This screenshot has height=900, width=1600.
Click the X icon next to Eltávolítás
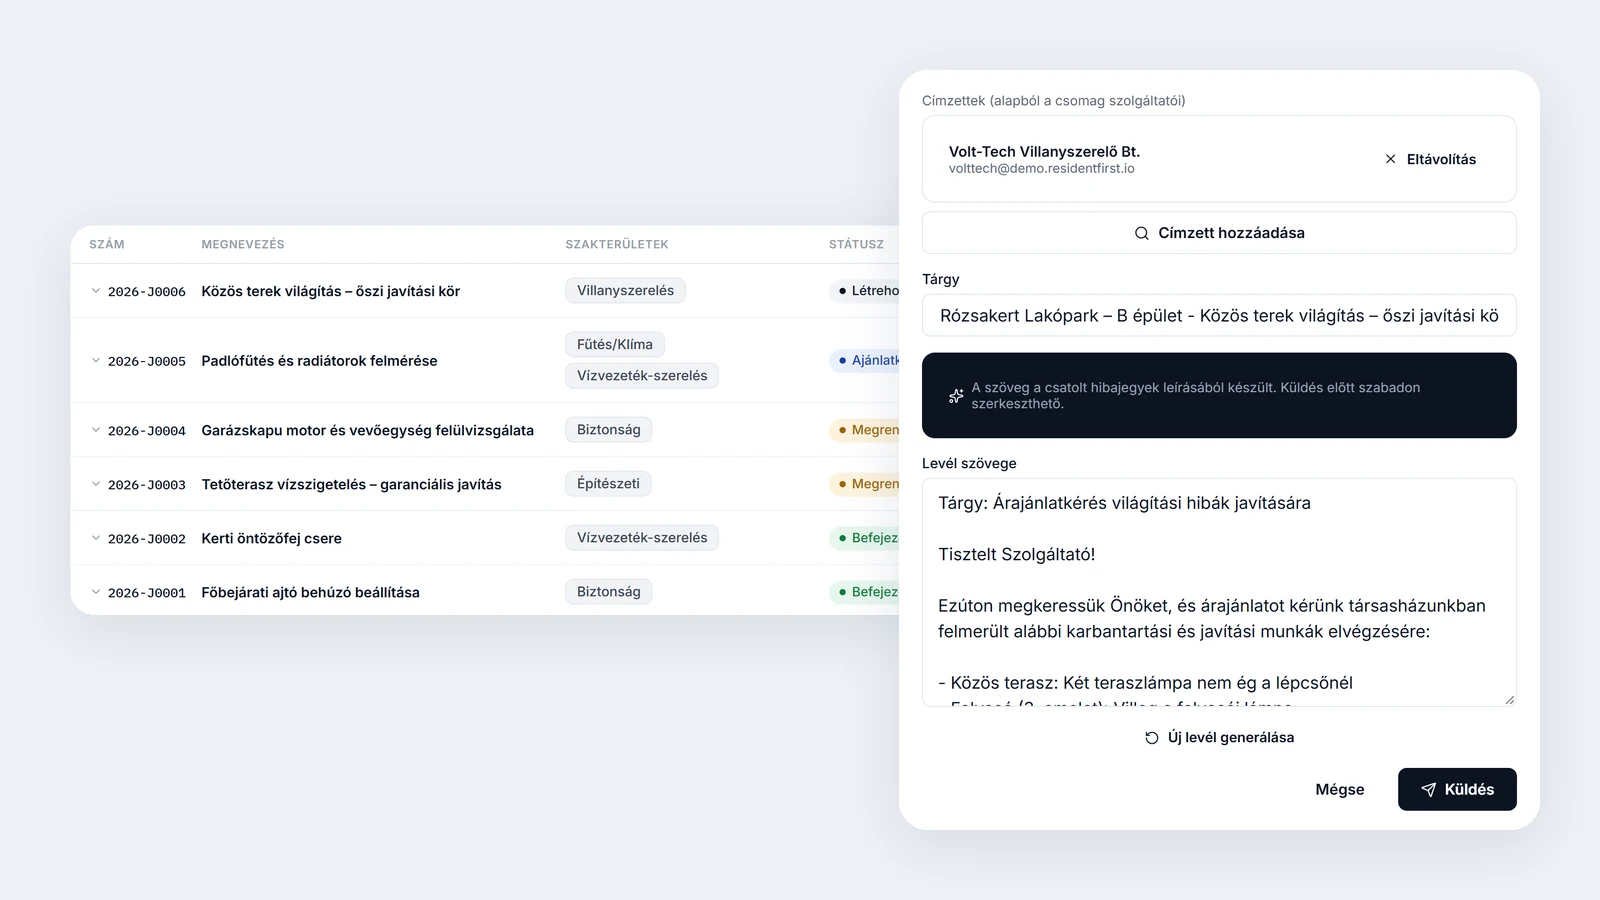click(1390, 159)
